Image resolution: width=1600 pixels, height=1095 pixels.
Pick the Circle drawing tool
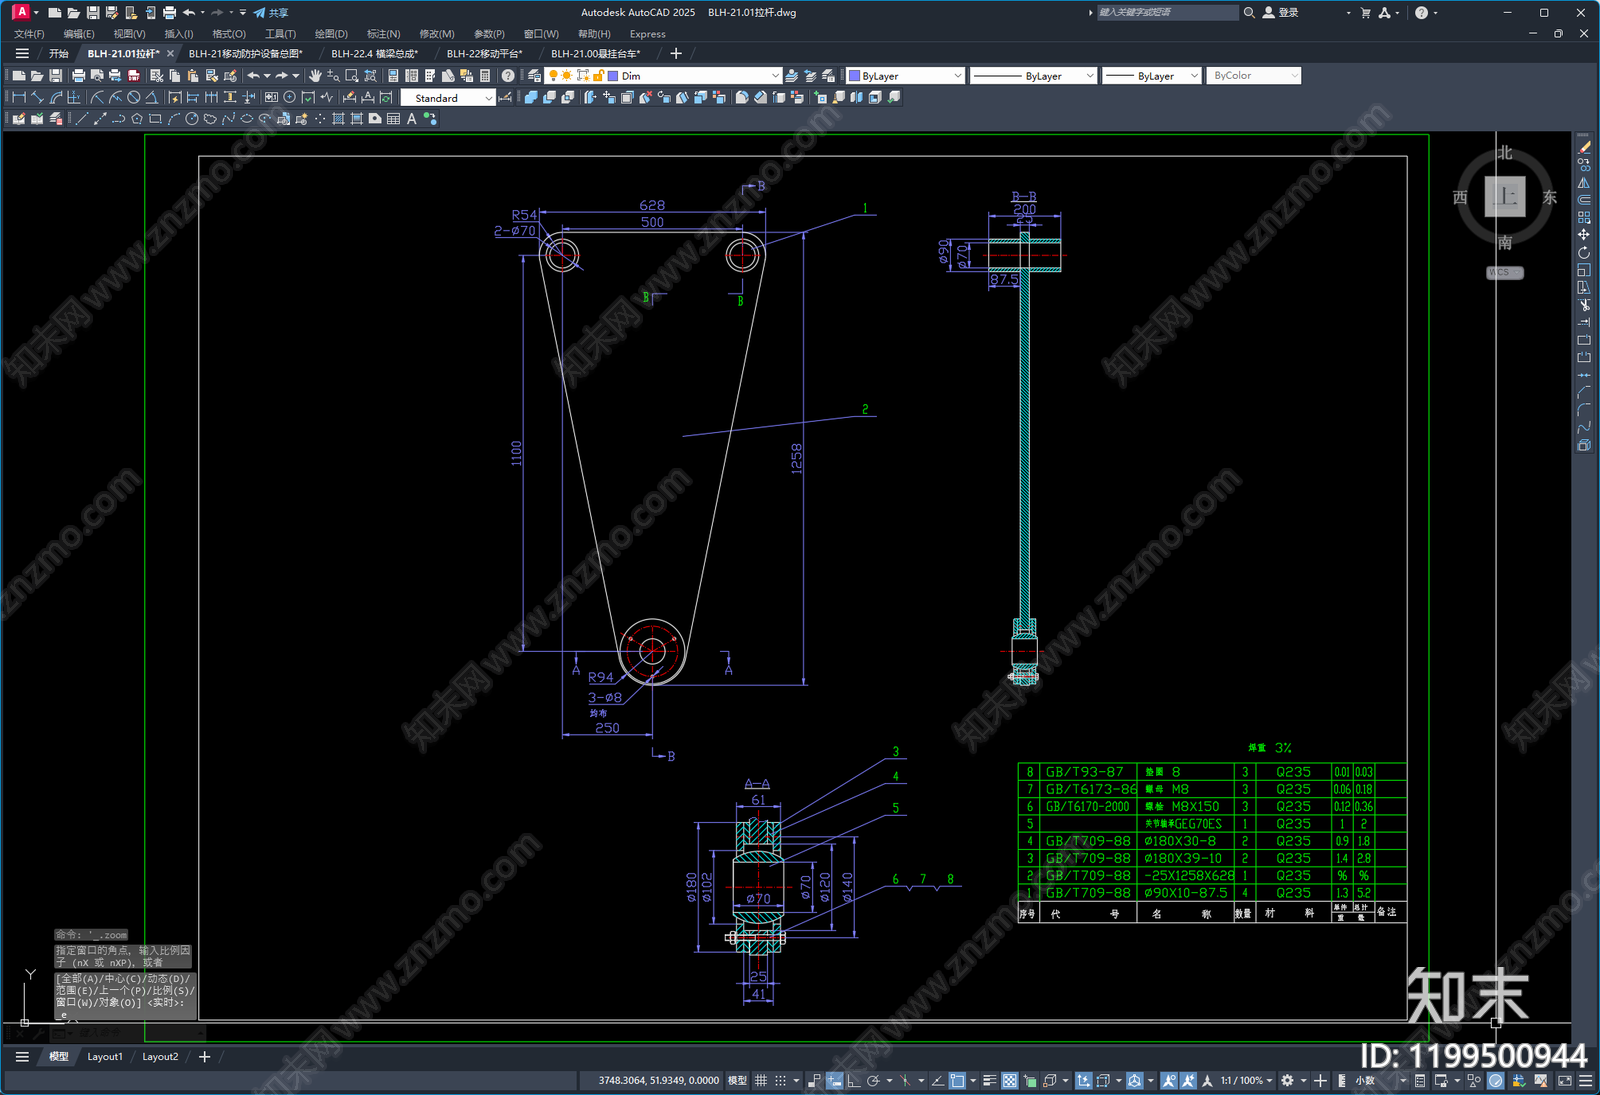191,119
